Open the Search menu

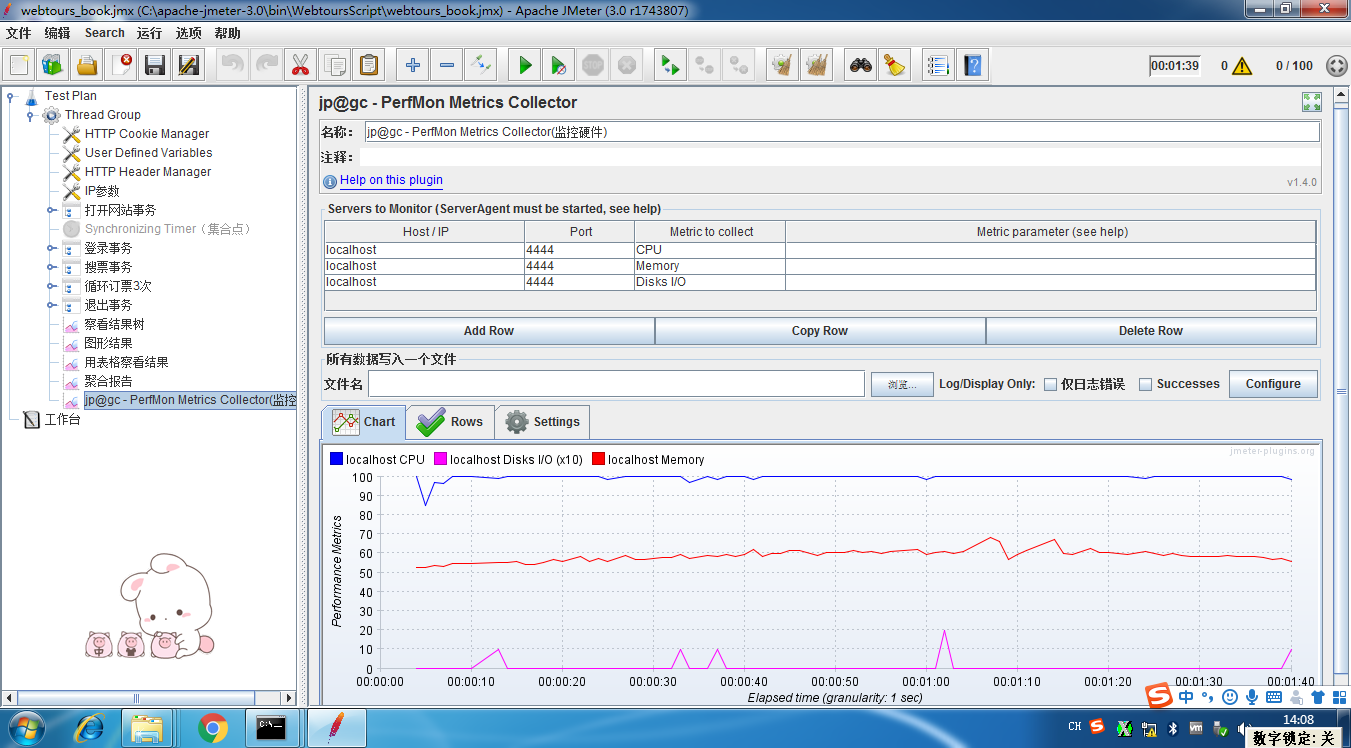tap(105, 33)
